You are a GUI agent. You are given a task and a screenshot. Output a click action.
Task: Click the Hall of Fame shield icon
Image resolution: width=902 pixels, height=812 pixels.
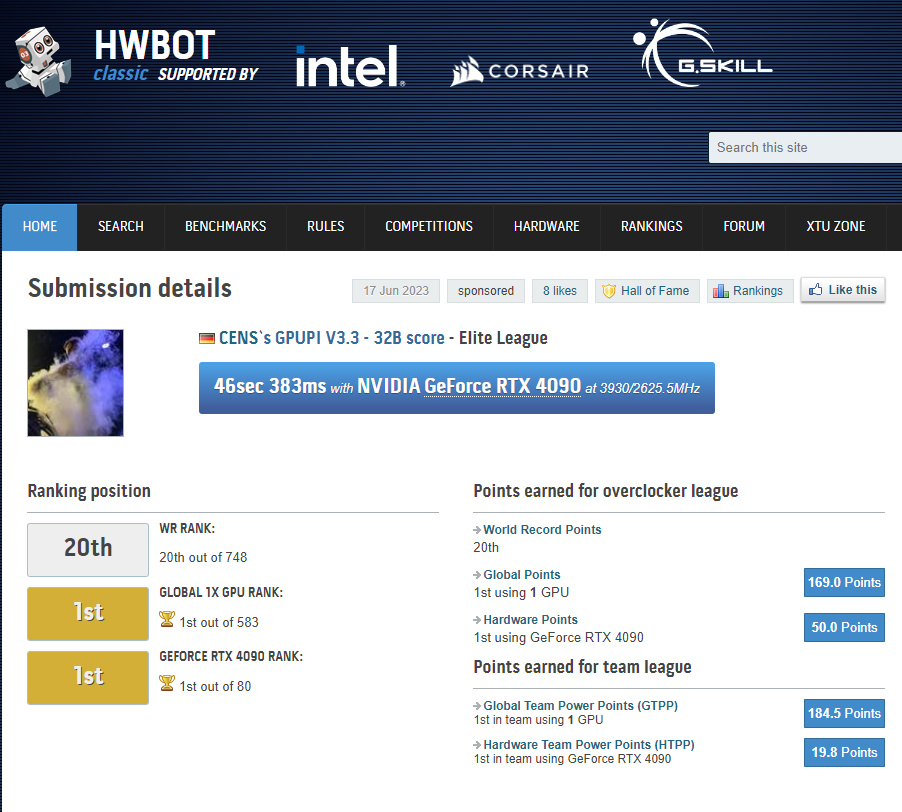tap(609, 291)
